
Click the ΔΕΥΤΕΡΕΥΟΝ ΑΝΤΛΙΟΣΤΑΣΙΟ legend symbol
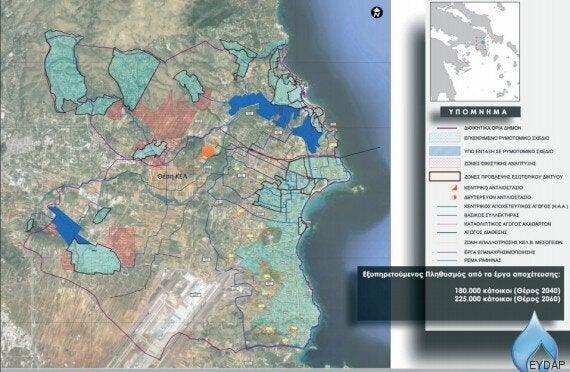point(454,197)
